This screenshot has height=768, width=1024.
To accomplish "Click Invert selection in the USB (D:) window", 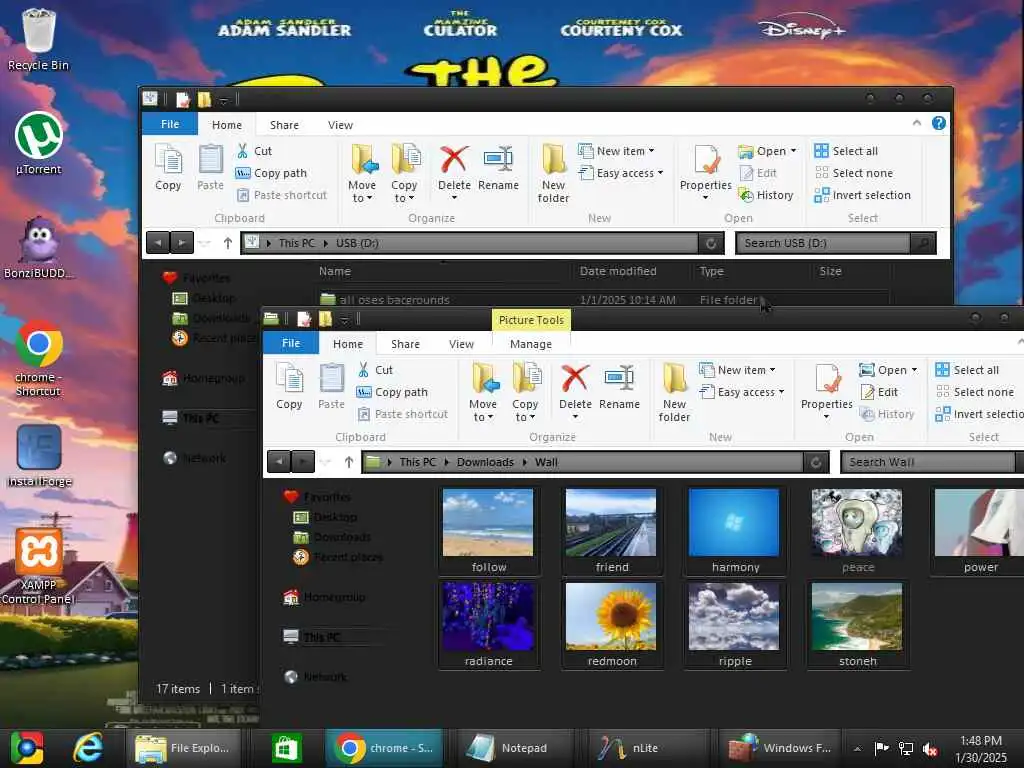I will [863, 195].
